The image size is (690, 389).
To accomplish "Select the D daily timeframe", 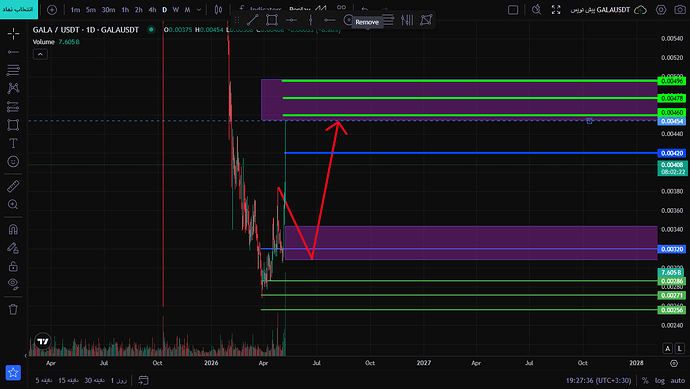I will coord(165,10).
